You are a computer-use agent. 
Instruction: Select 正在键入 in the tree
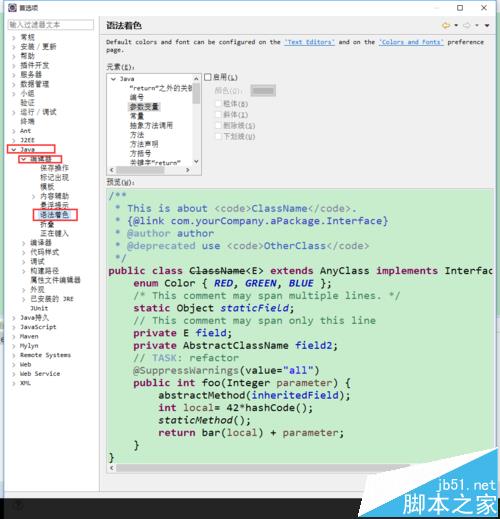[54, 233]
